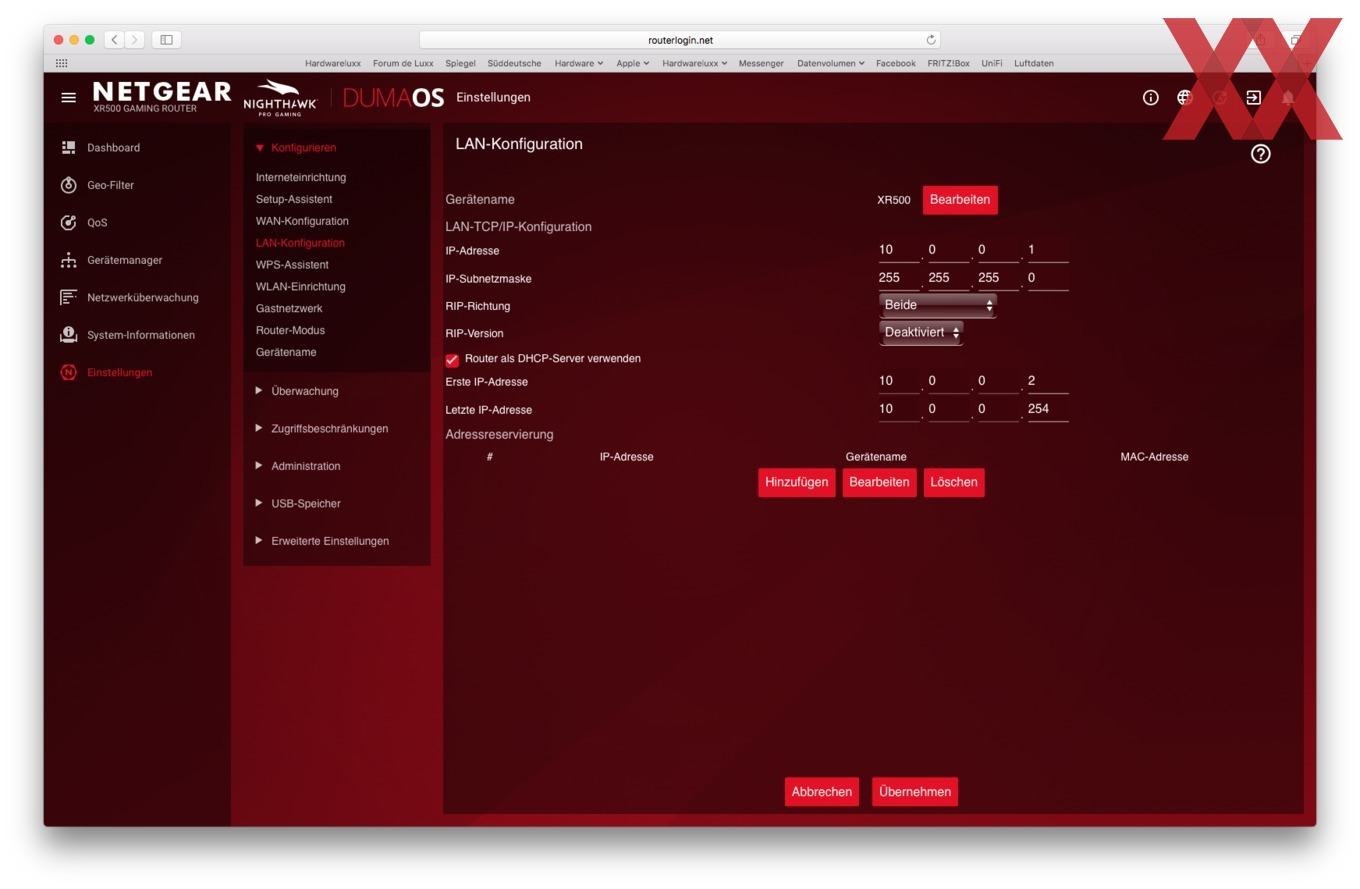Click the QoS sidebar icon
Screen dimensions: 1360x889
click(68, 222)
